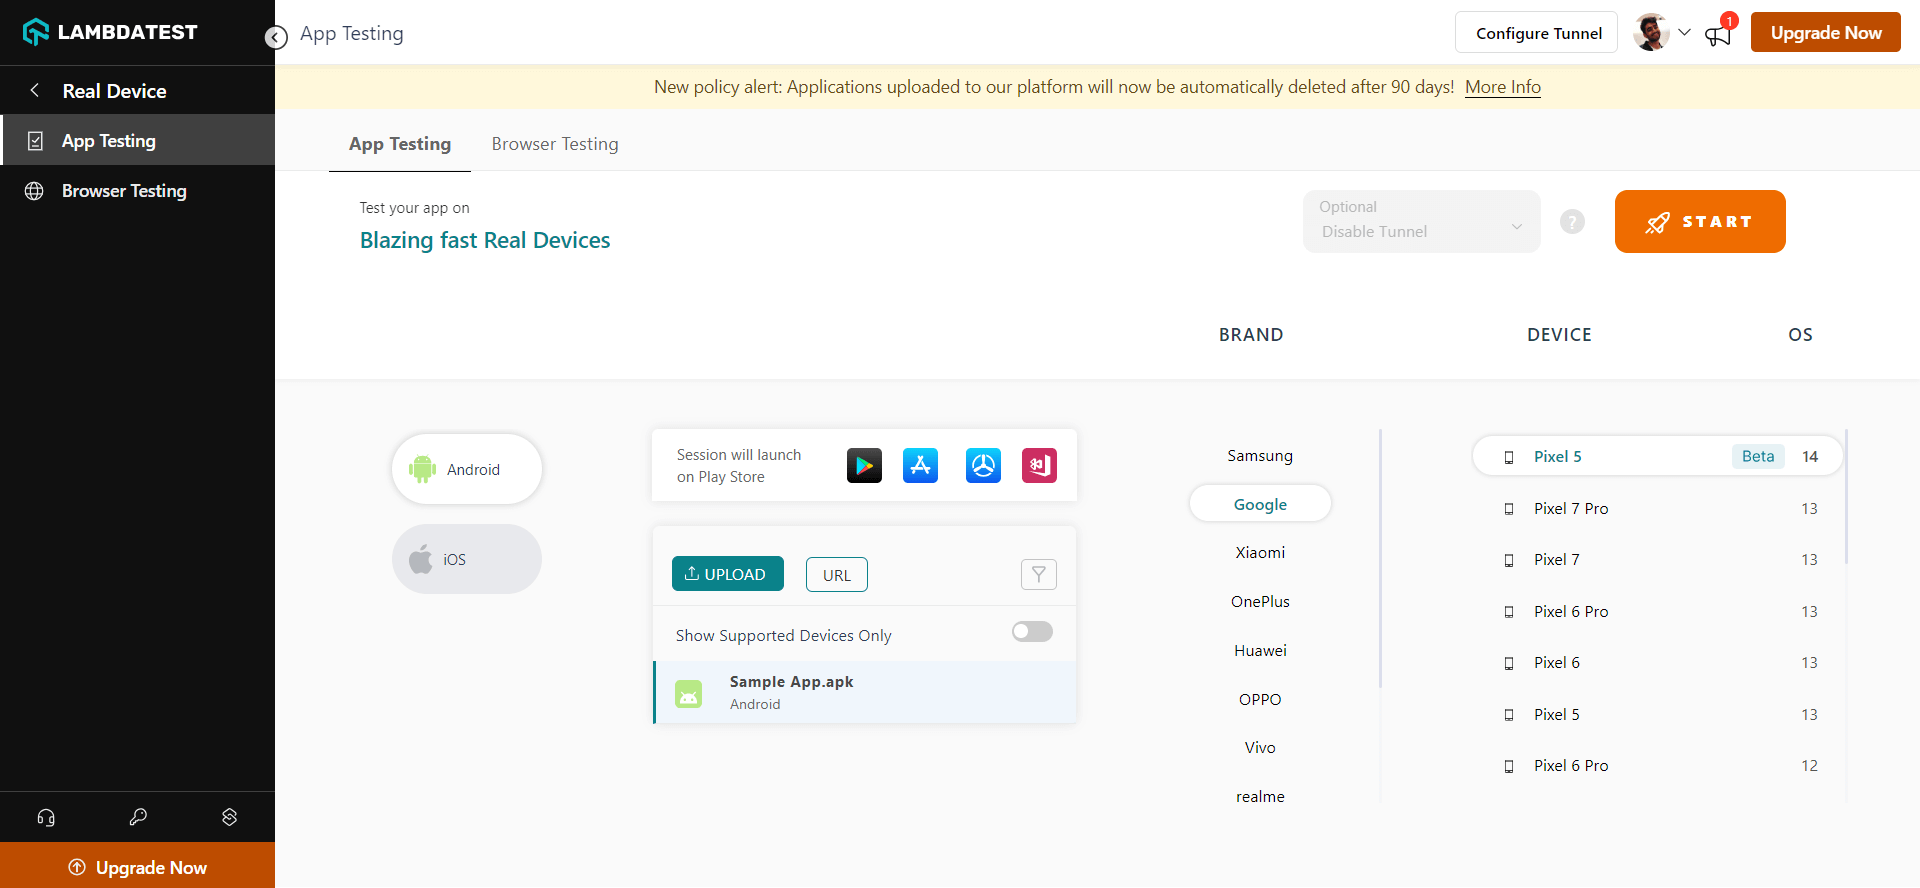Click the OS column header
1920x888 pixels.
point(1800,335)
